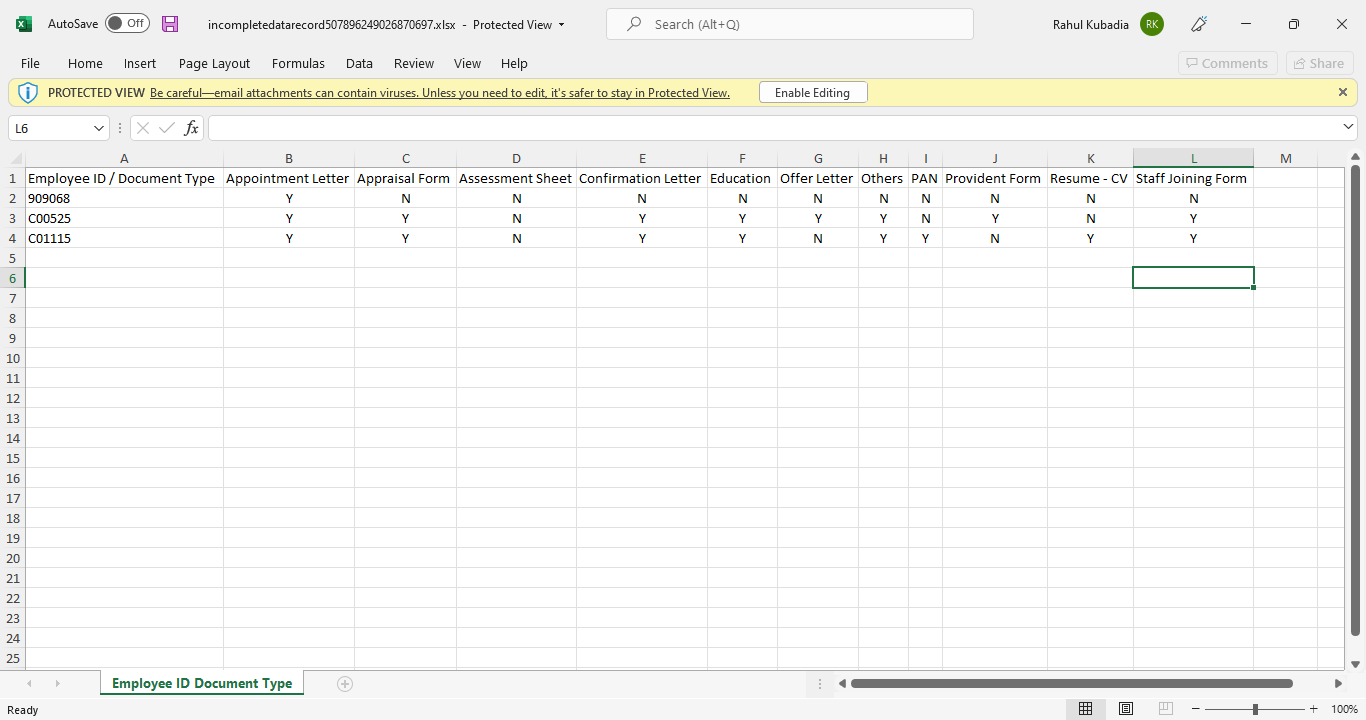The height and width of the screenshot is (720, 1366).
Task: Switch to Page Layout view in status bar
Action: point(1125,708)
